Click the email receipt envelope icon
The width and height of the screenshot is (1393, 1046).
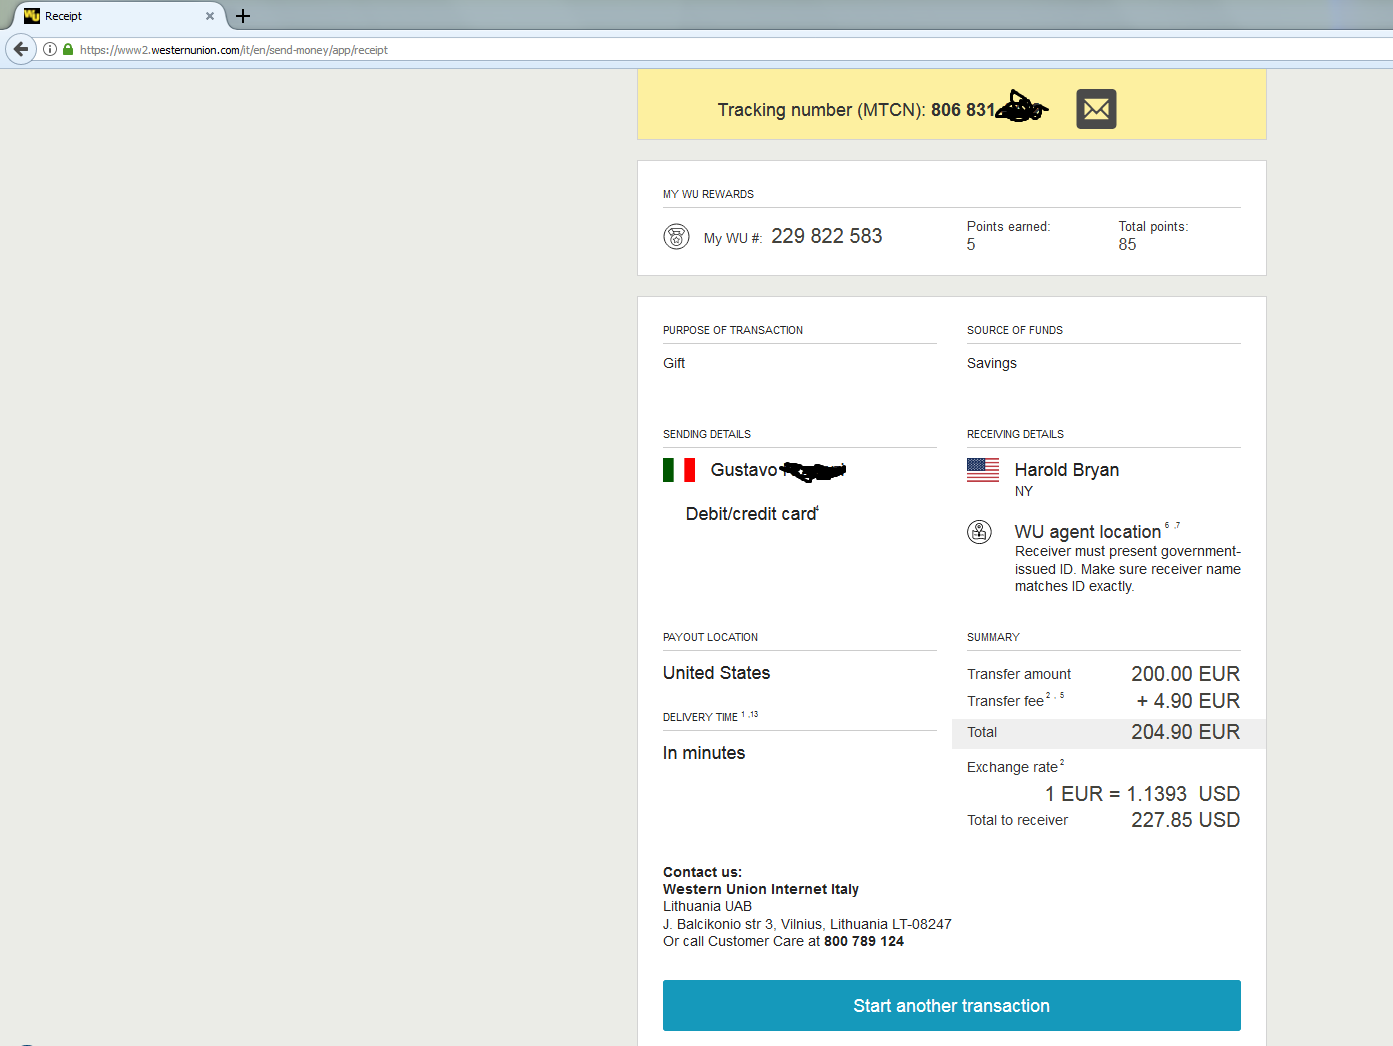(1096, 109)
